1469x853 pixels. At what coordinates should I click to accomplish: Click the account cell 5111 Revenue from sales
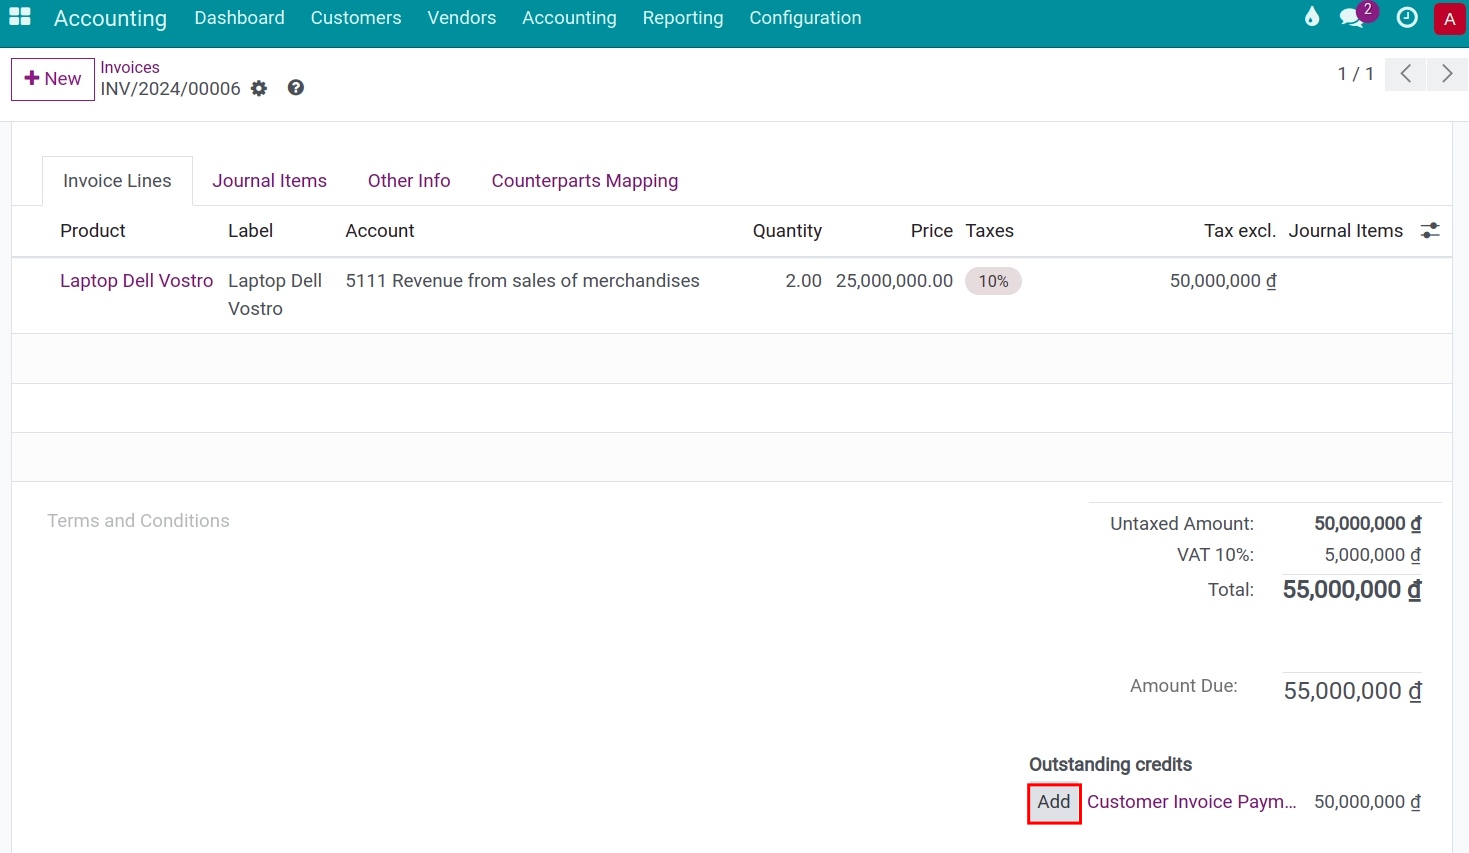[x=523, y=281]
